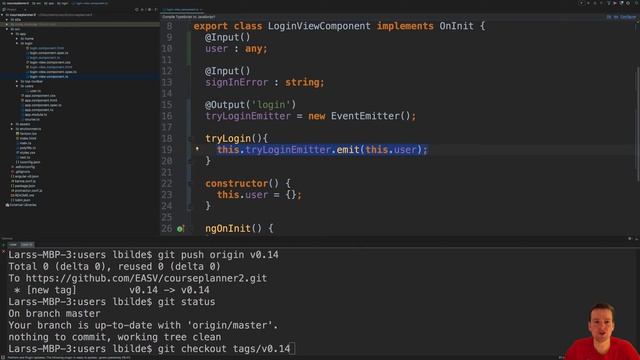Viewport: 640px width, 360px height.
Task: Click the status bar message at window bottom
Action: pyautogui.click(x=69, y=358)
